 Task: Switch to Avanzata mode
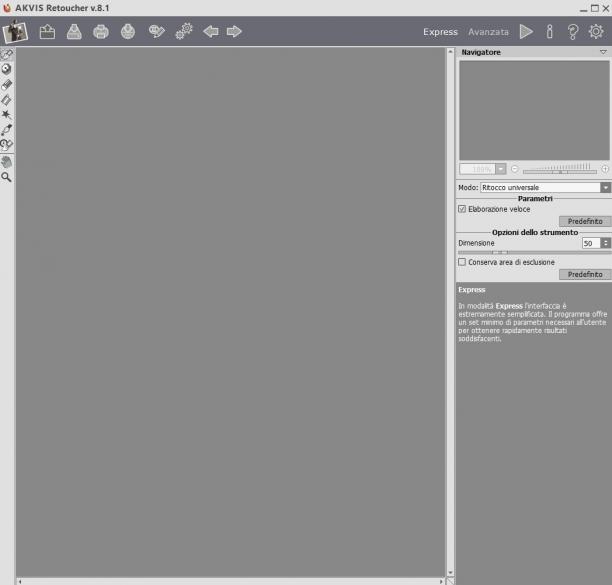pos(488,32)
